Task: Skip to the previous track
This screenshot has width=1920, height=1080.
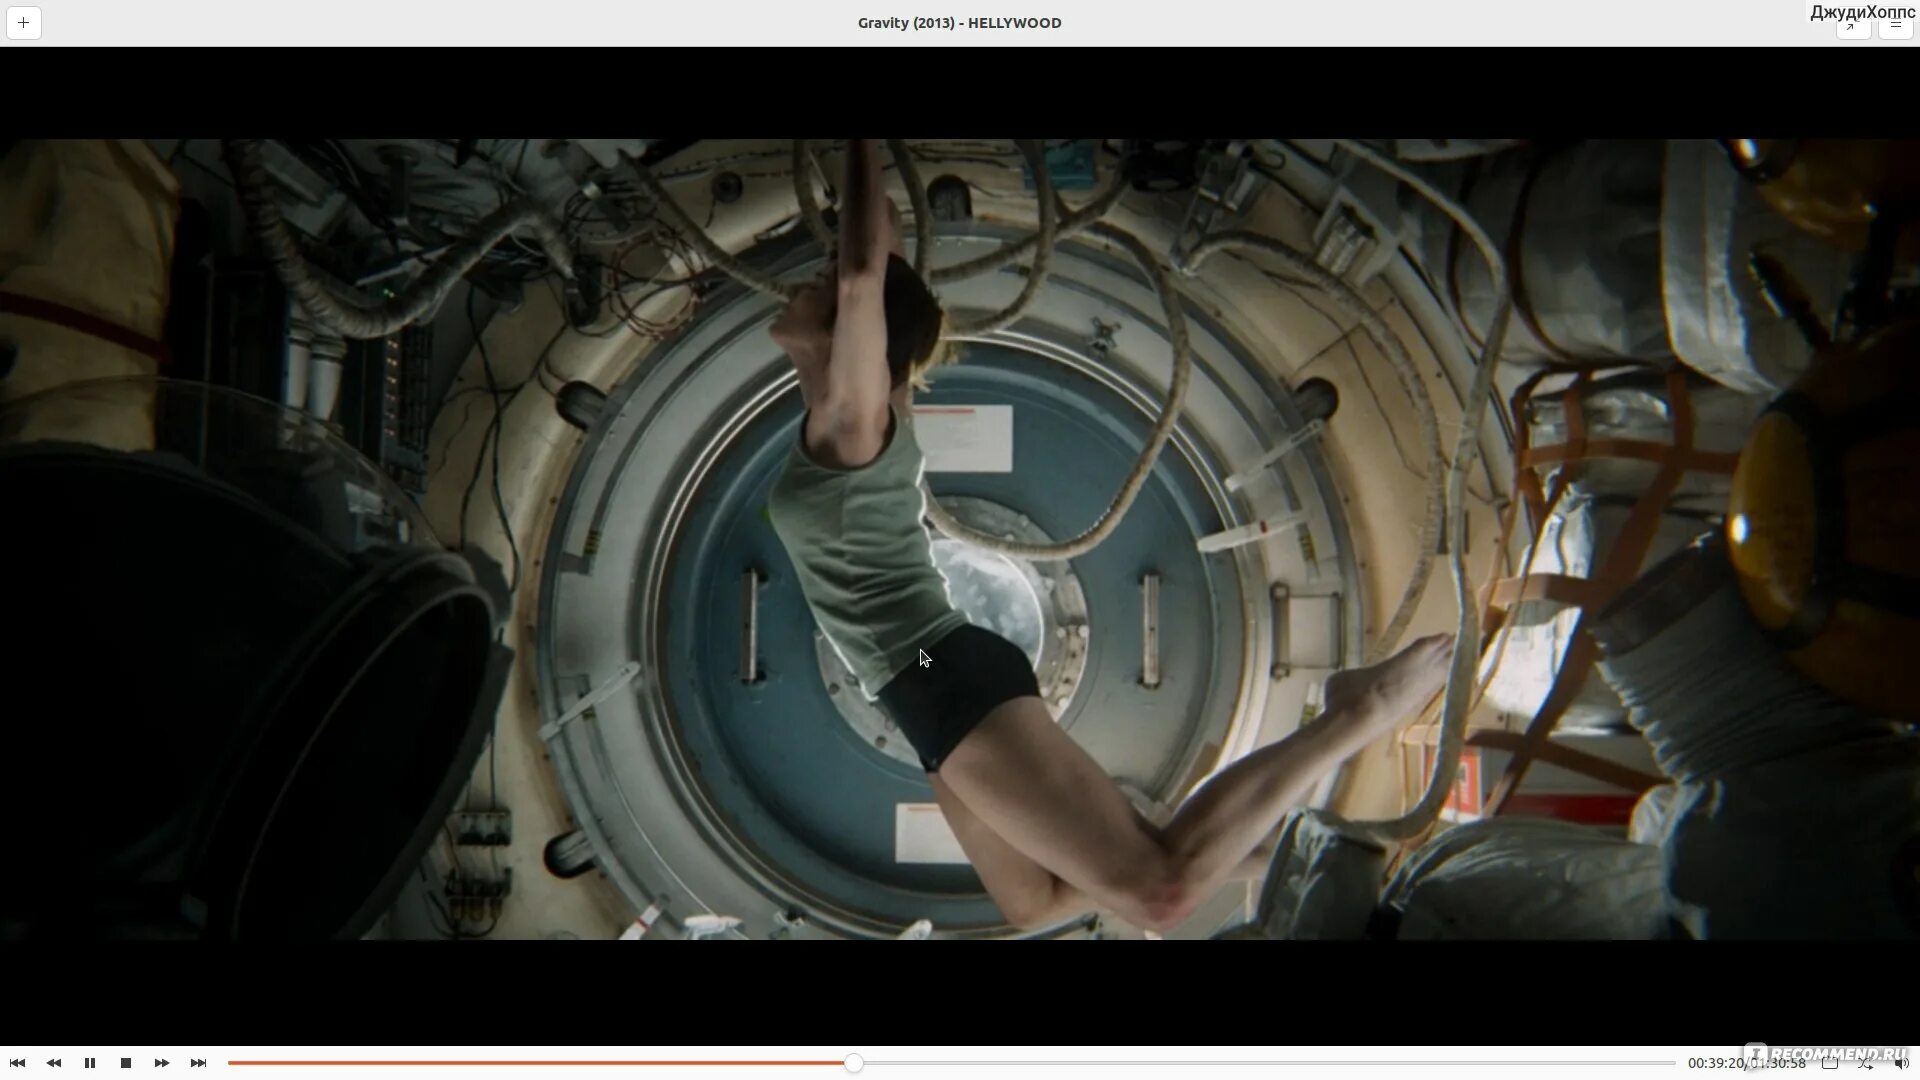Action: (x=17, y=1063)
